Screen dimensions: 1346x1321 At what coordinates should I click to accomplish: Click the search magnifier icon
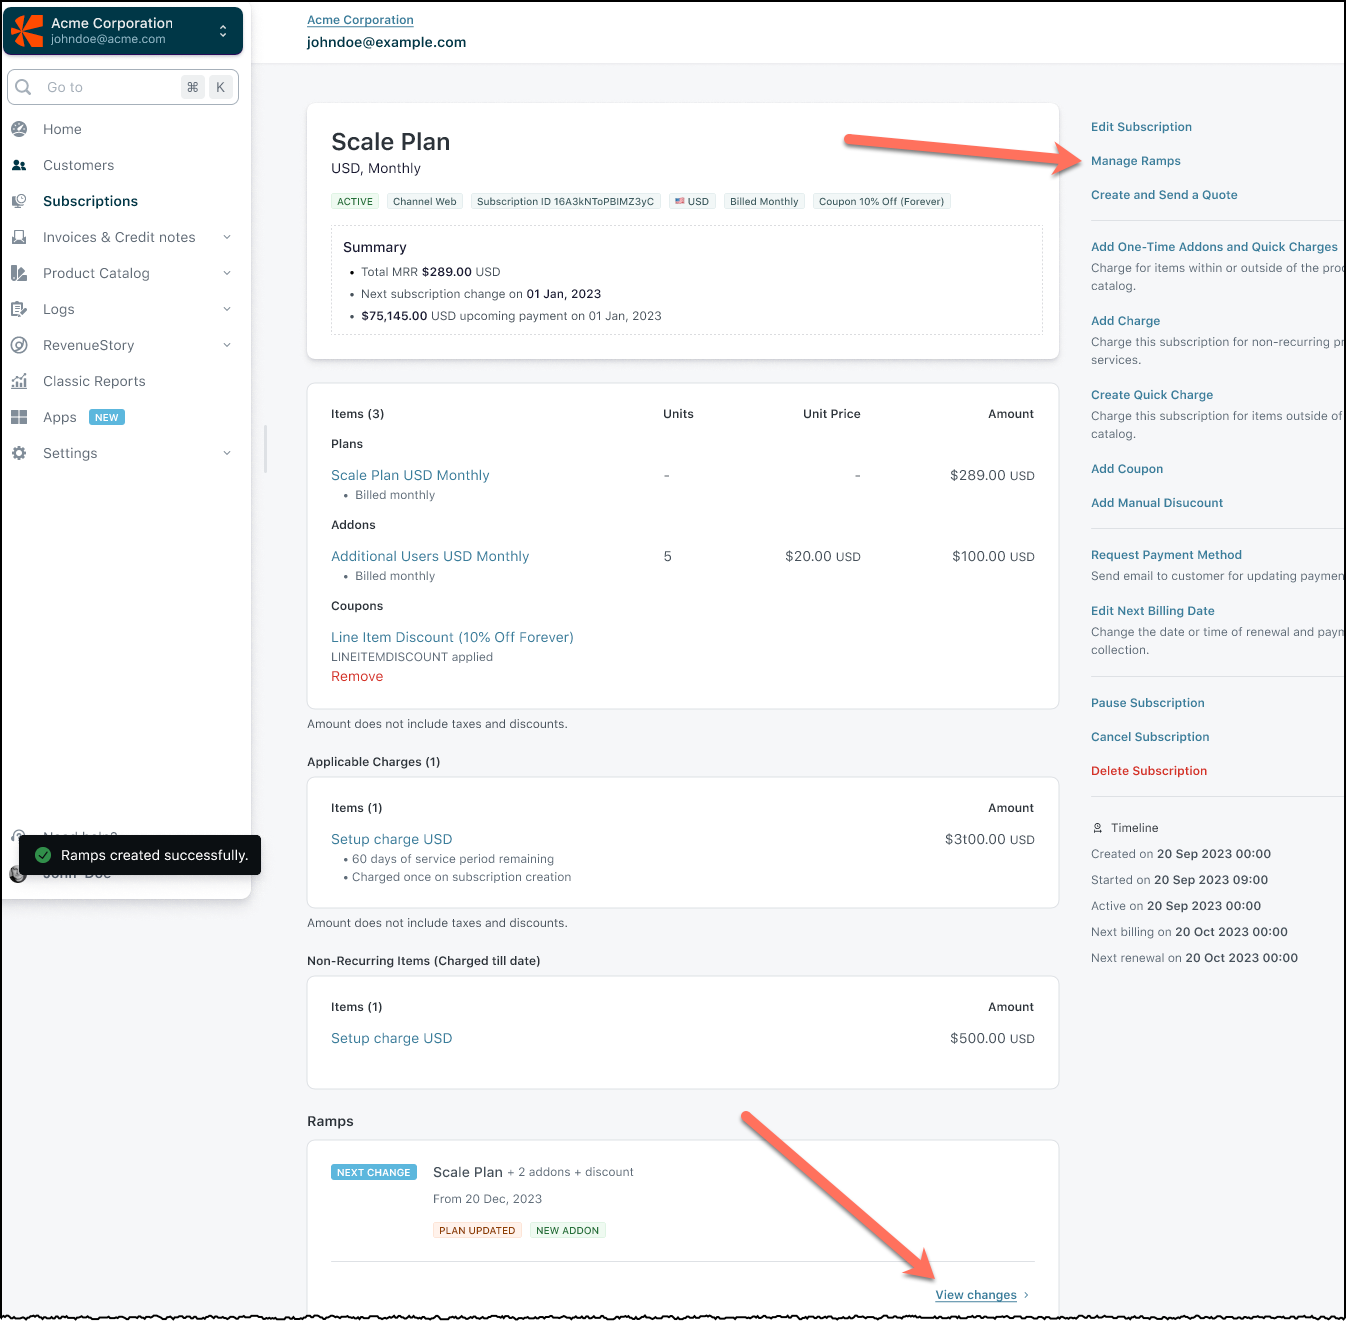24,87
